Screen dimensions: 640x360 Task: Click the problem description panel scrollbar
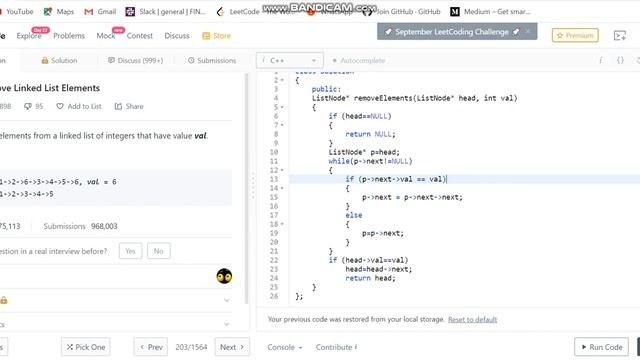(x=247, y=189)
